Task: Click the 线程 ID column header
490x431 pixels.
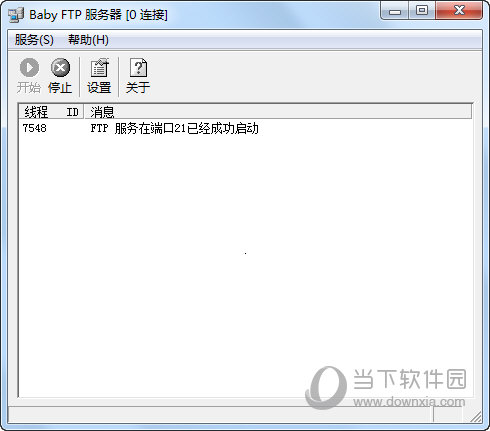Action: 51,112
